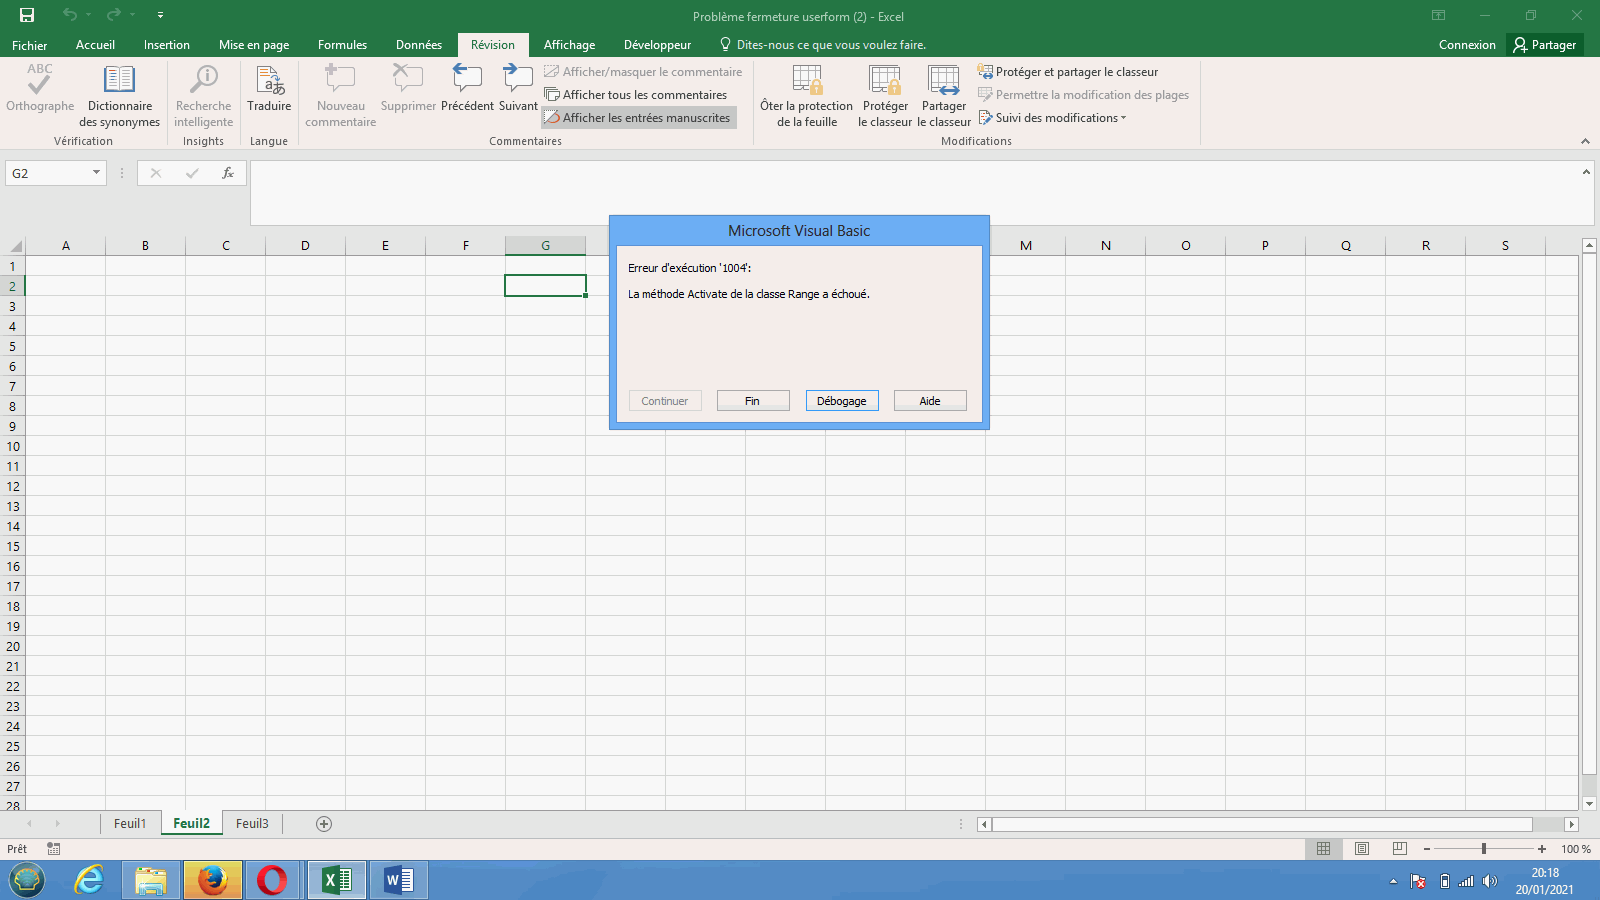
Task: Go to the Précédent comment
Action: point(467,80)
